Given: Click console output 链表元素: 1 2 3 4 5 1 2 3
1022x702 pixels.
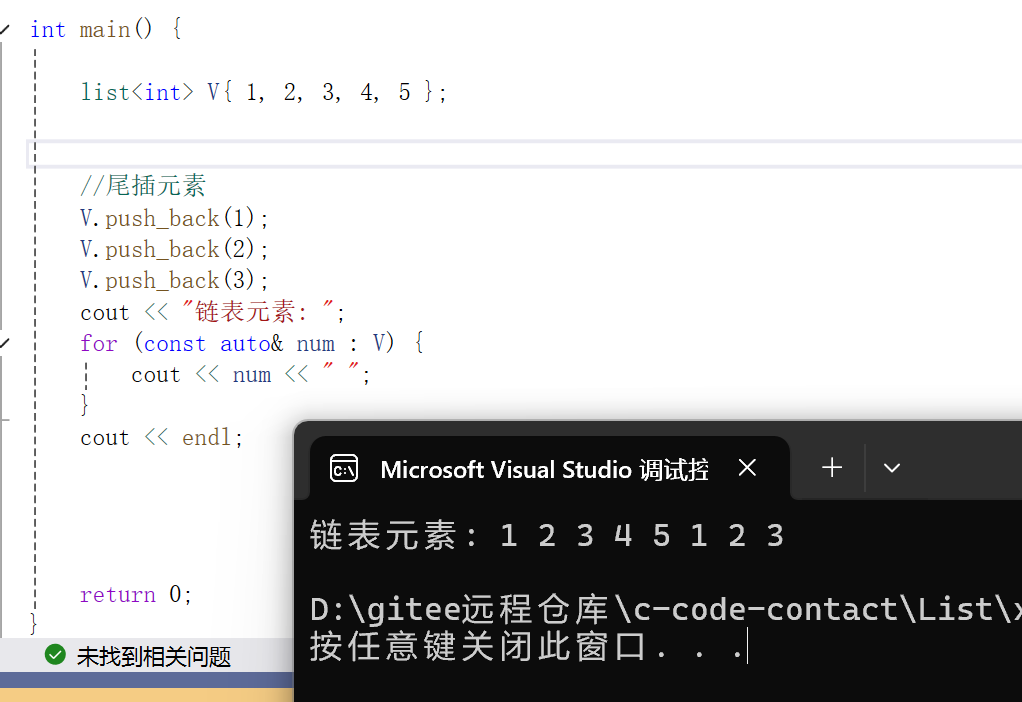Looking at the screenshot, I should (547, 536).
